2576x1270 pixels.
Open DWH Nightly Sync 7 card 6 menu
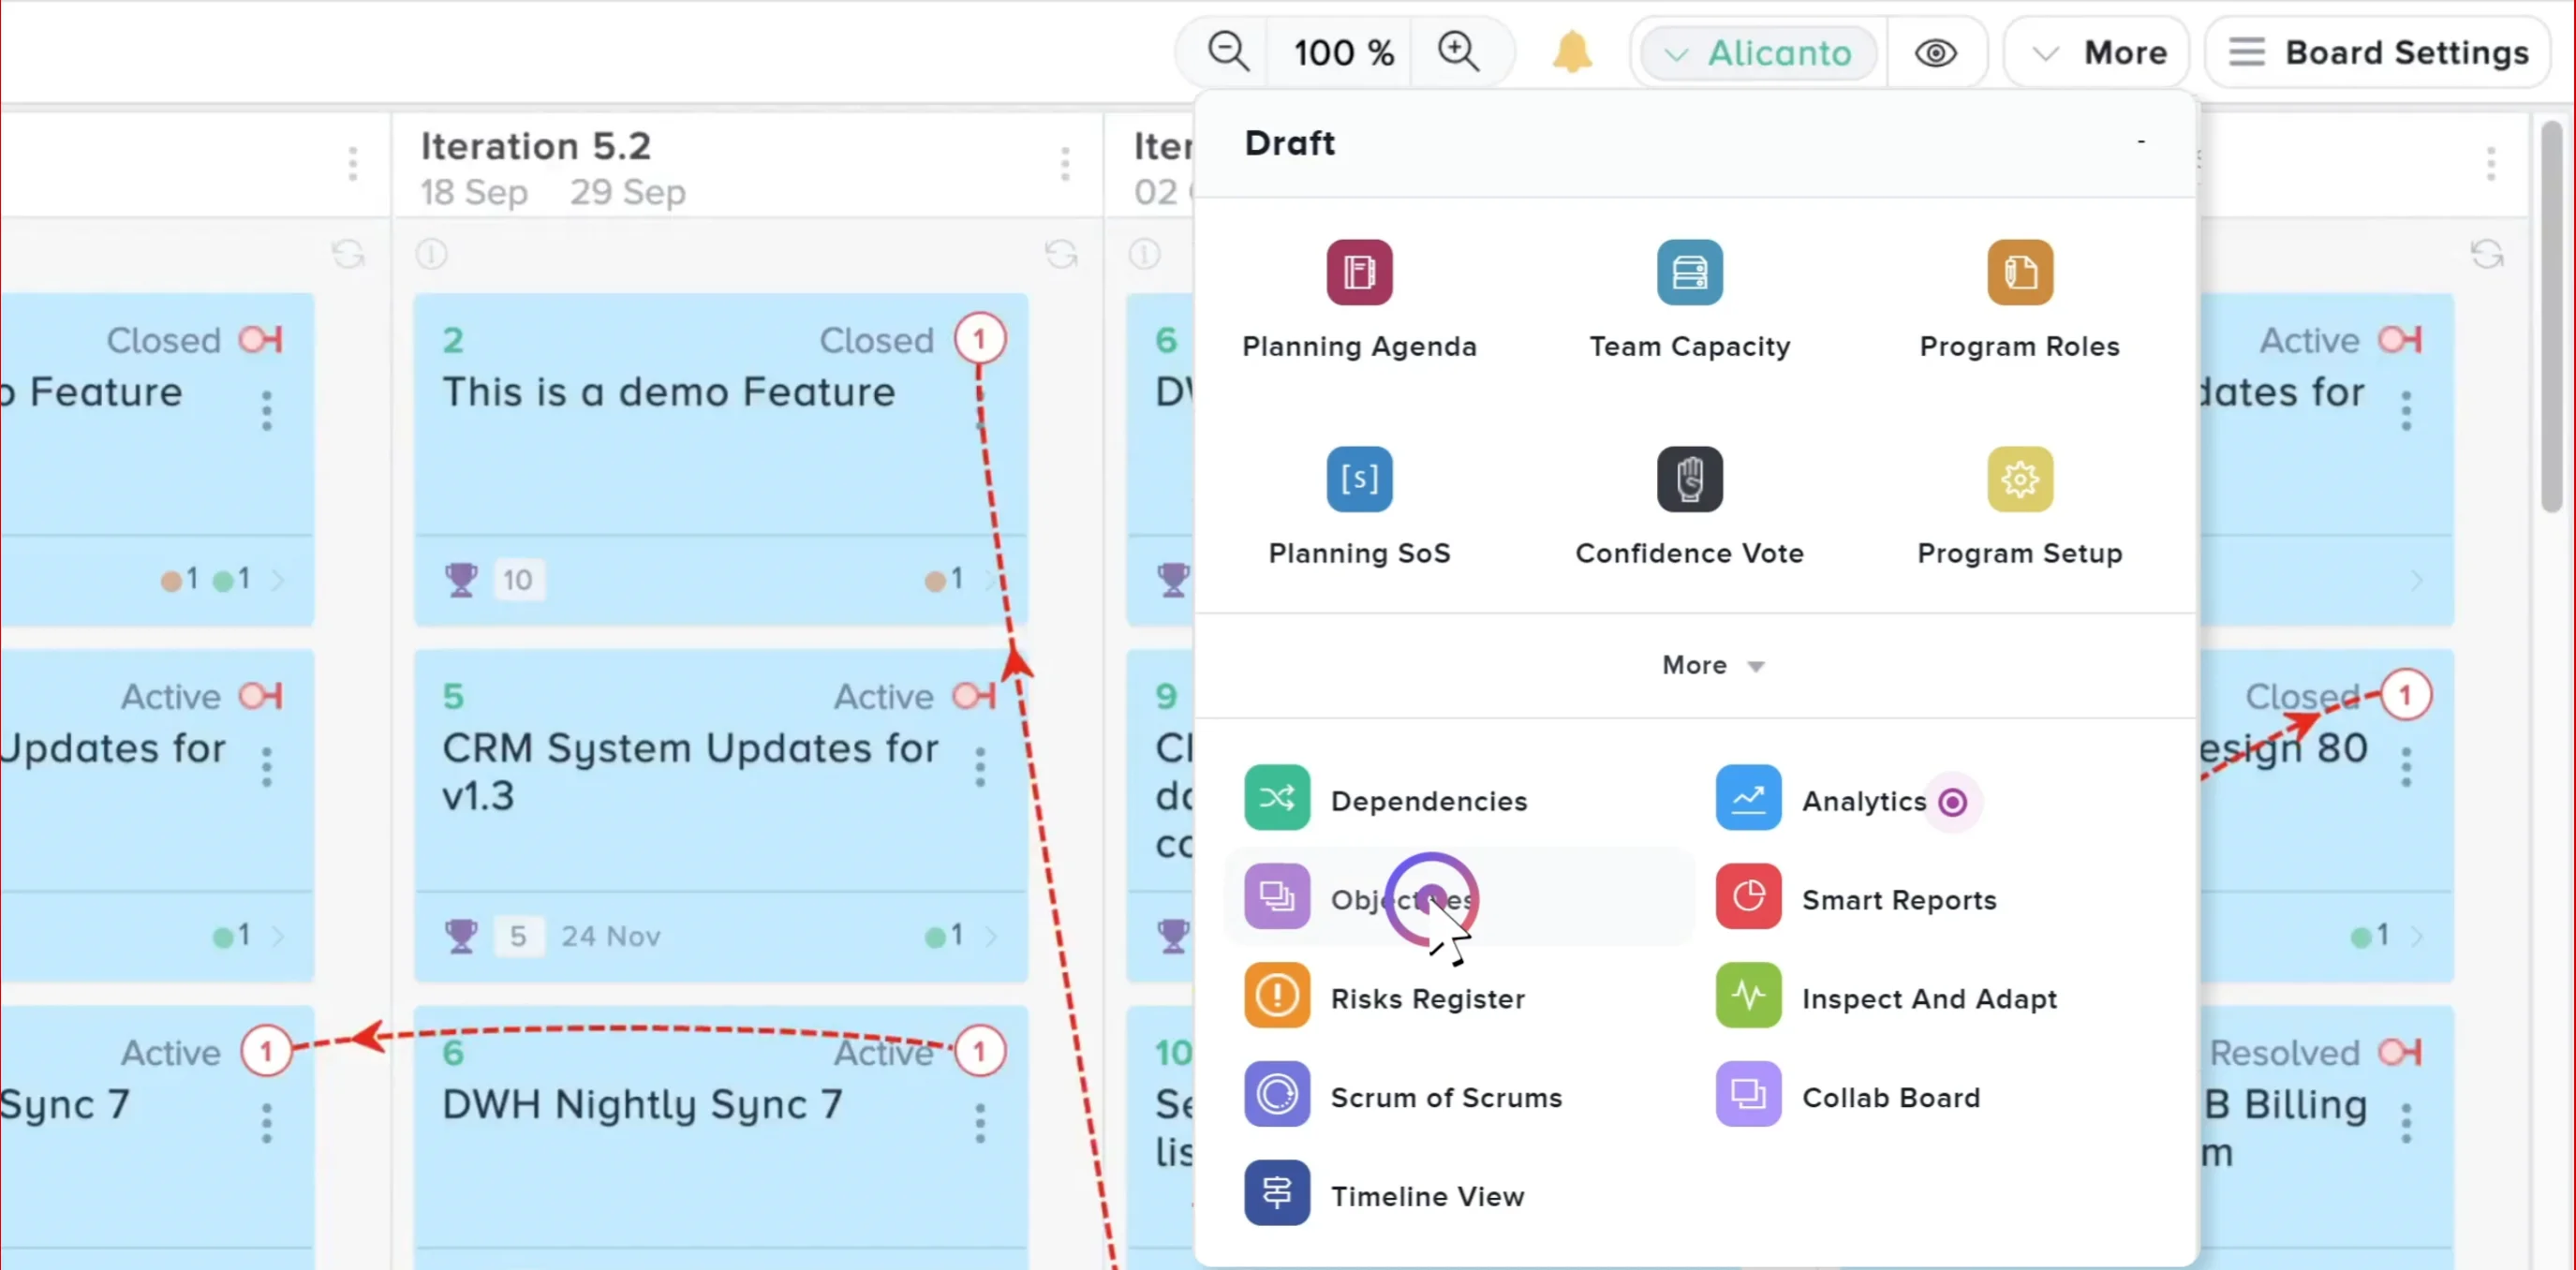(x=980, y=1123)
